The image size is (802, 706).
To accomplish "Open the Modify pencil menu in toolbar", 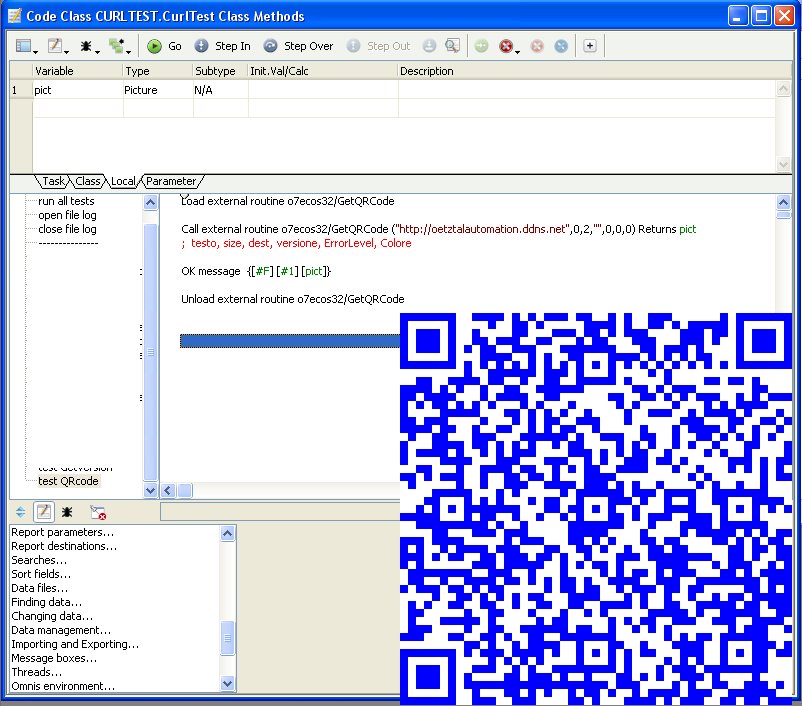I will [54, 46].
